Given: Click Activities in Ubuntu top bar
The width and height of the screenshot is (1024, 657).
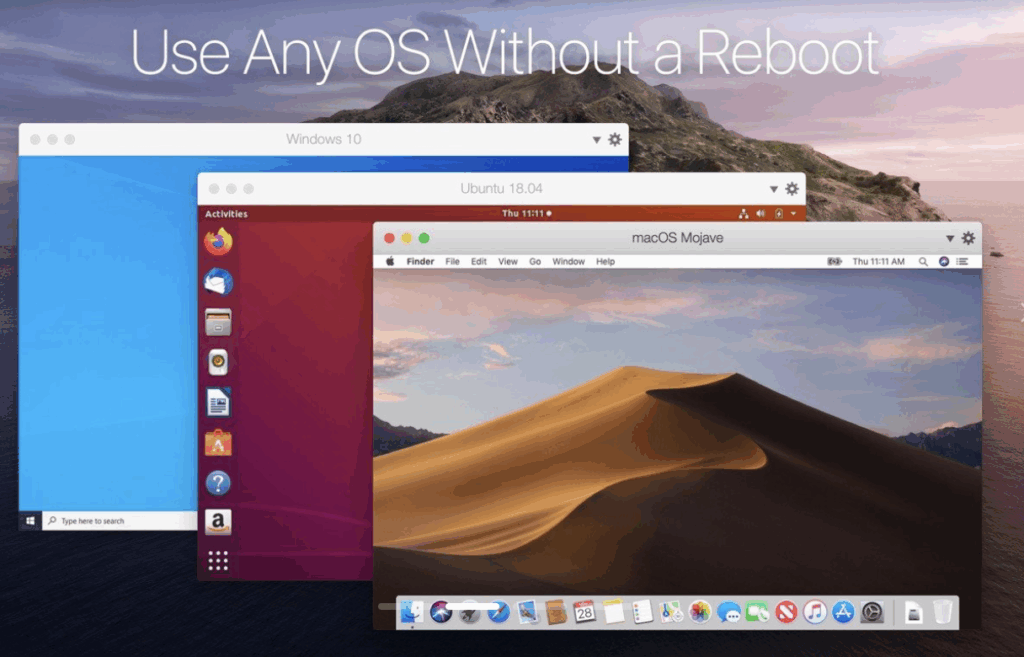Looking at the screenshot, I should pyautogui.click(x=226, y=214).
